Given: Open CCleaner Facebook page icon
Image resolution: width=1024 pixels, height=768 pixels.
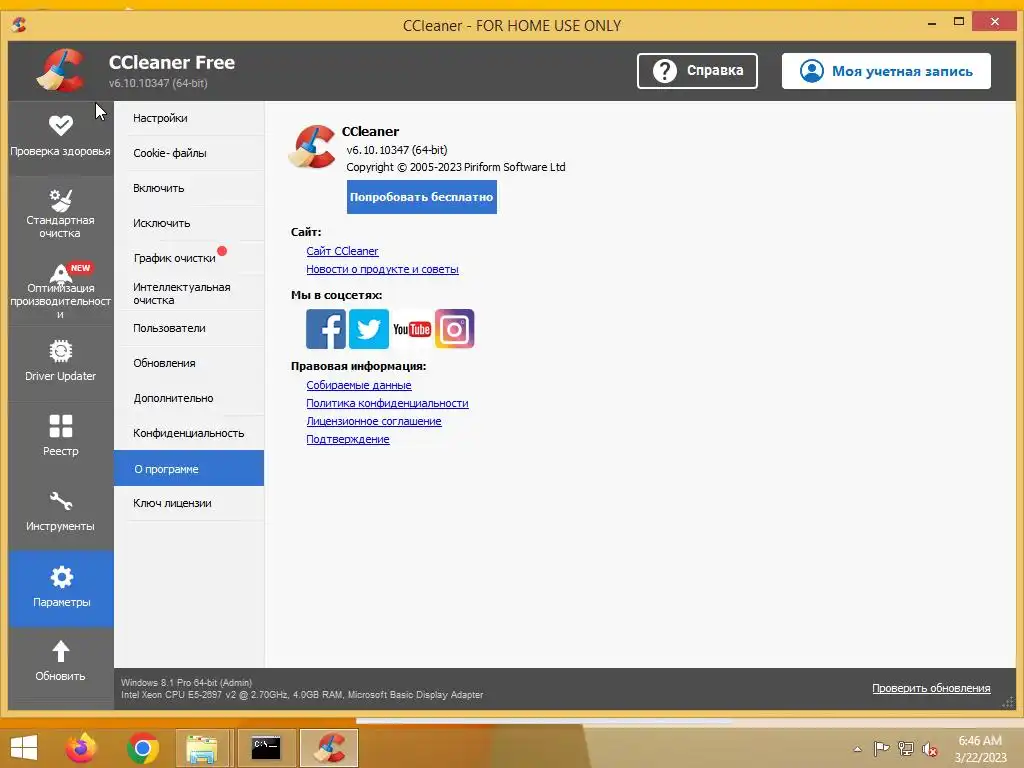Looking at the screenshot, I should 326,328.
